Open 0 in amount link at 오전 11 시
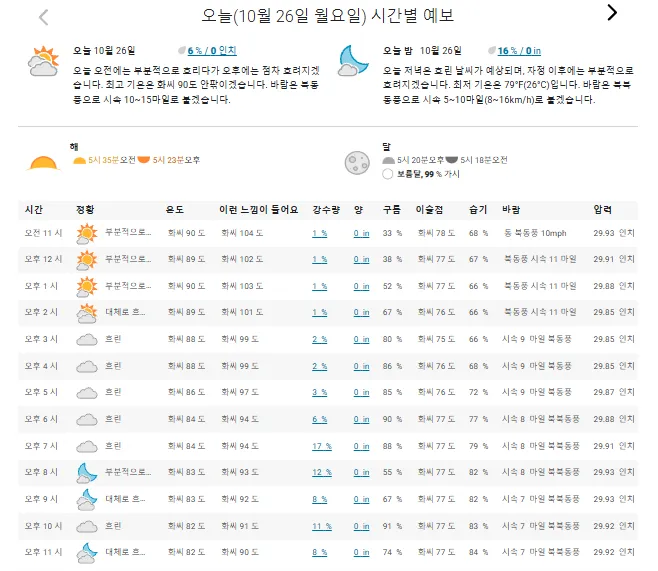This screenshot has width=658, height=571. [x=361, y=233]
